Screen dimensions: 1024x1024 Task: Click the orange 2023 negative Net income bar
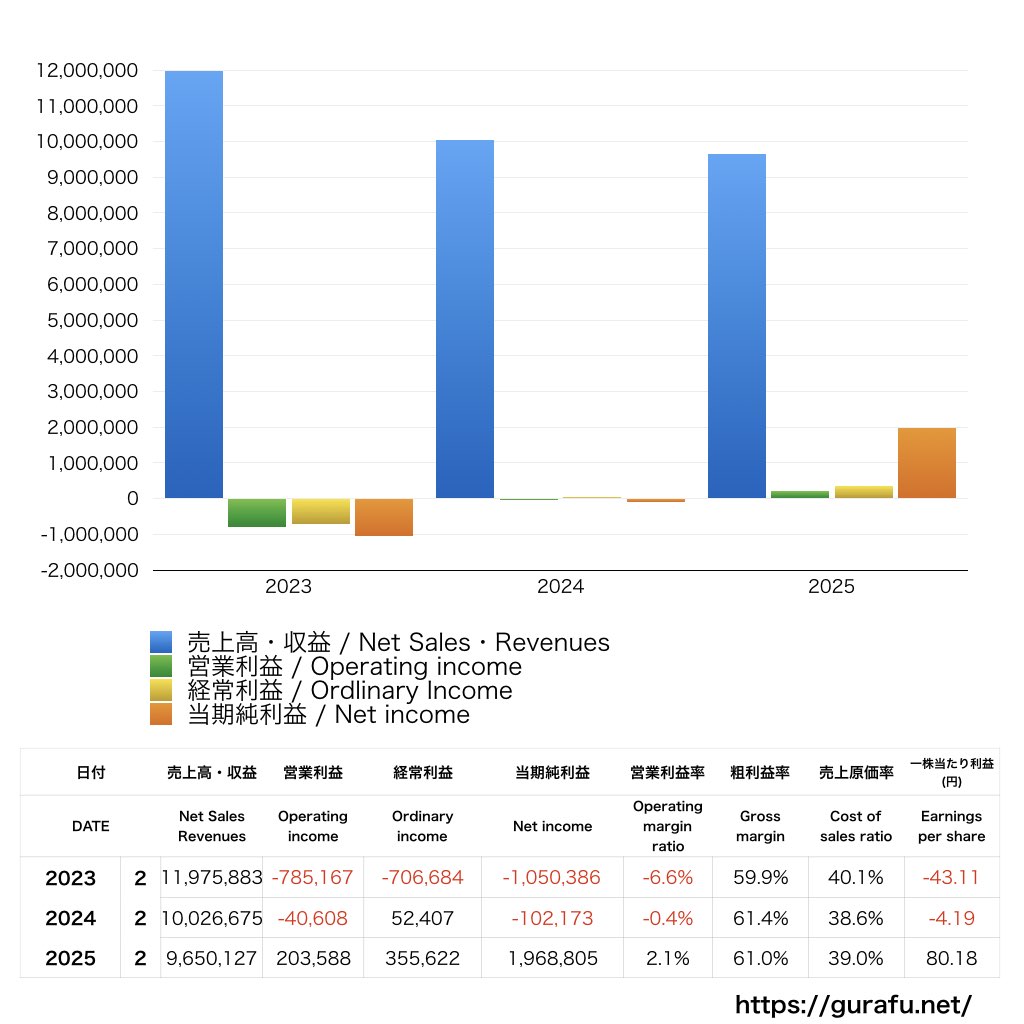[x=384, y=517]
